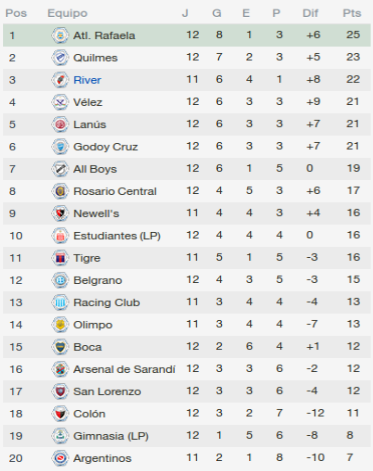
Task: Select the Racing Club badge
Action: click(60, 303)
